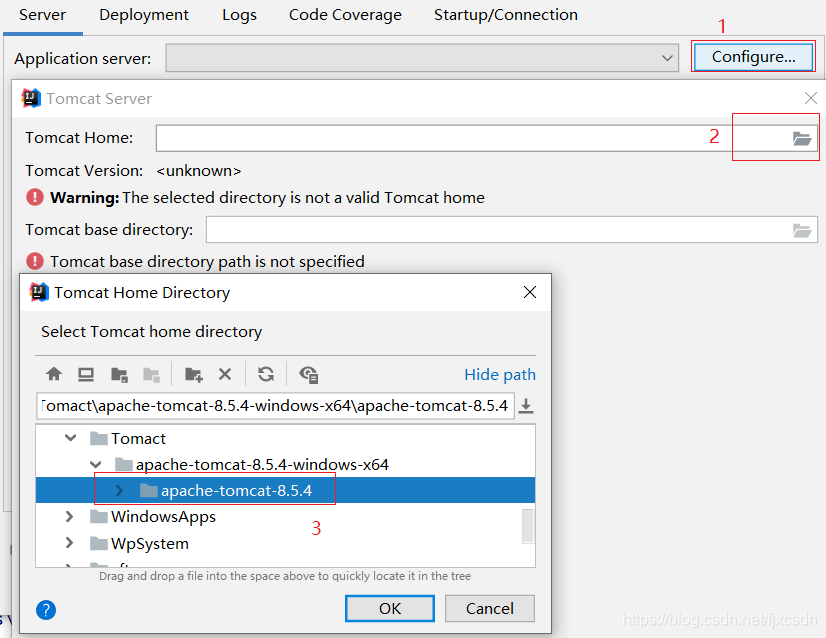Close the Tomcat Server dialog
The width and height of the screenshot is (826, 638).
click(x=811, y=98)
